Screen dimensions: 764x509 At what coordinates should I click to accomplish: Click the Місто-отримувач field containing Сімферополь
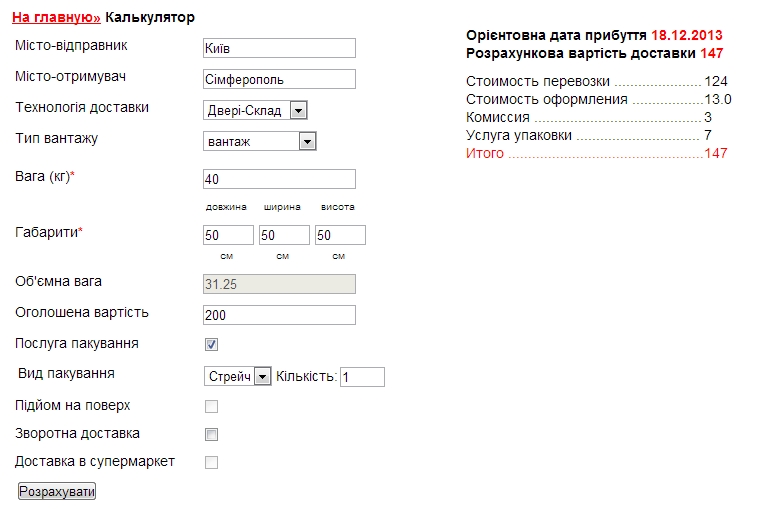coord(279,79)
